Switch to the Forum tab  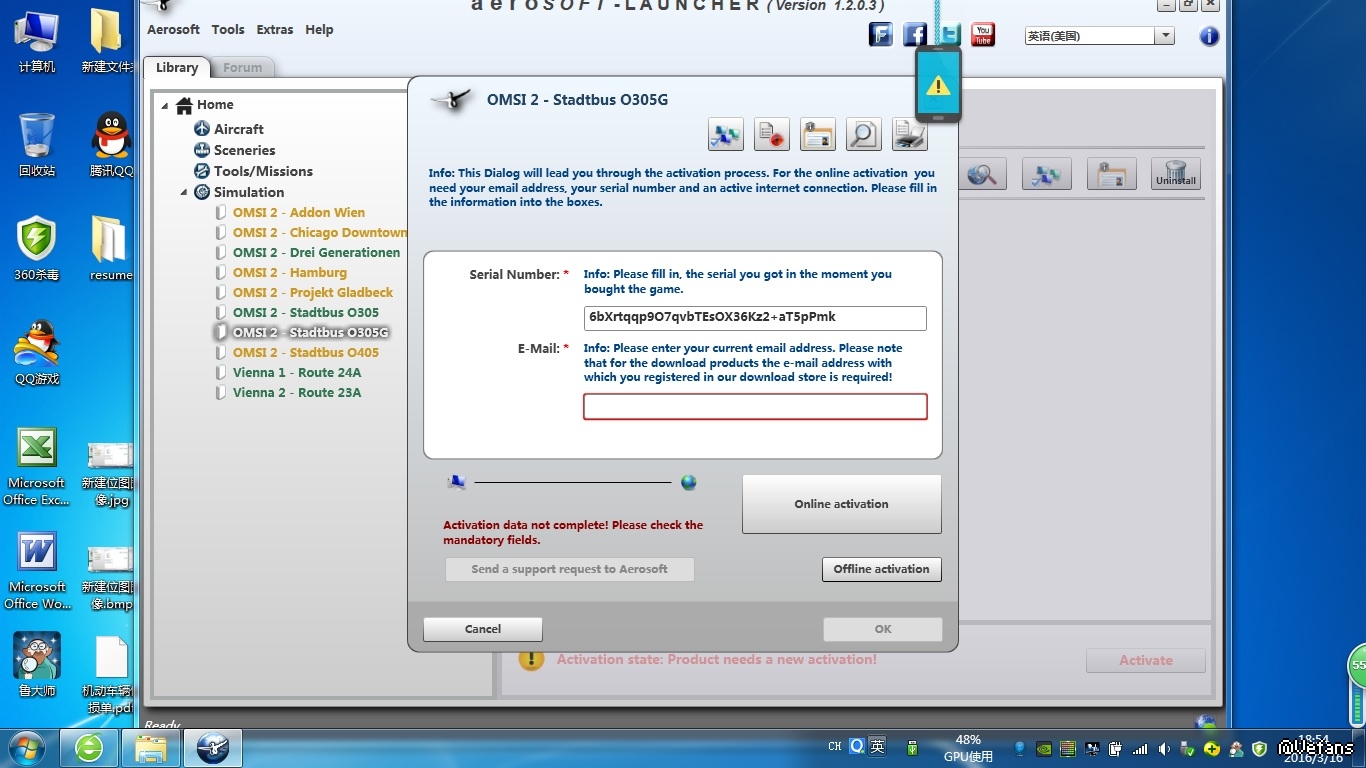(x=243, y=67)
